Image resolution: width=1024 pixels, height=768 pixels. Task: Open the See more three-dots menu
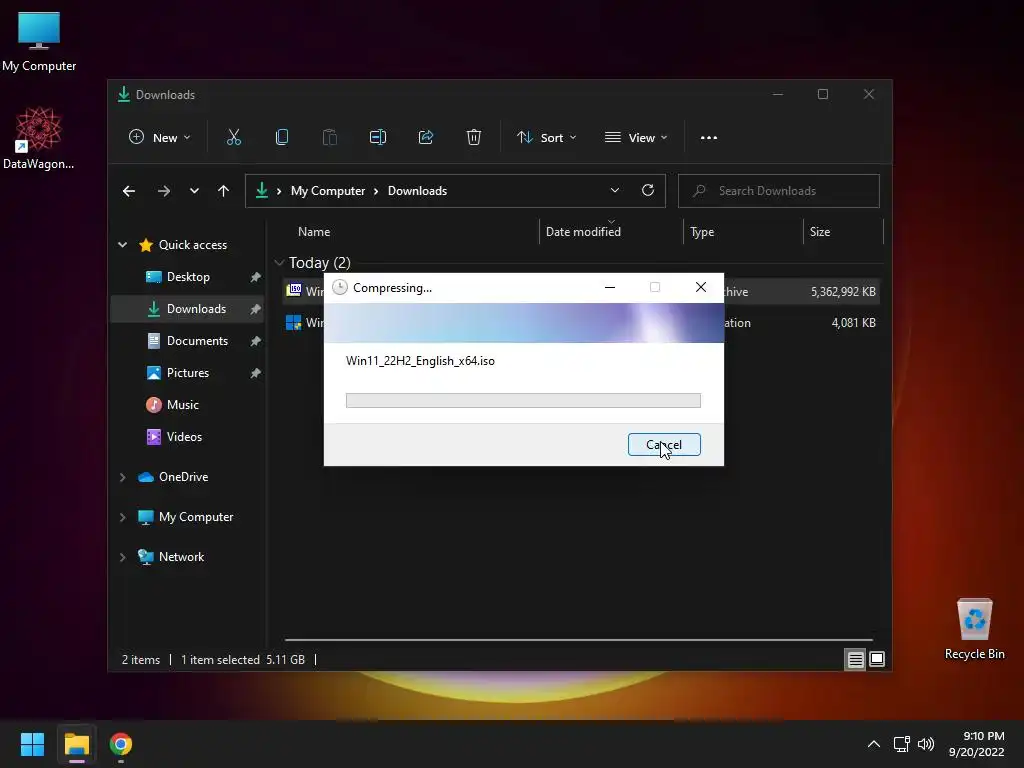tap(709, 137)
